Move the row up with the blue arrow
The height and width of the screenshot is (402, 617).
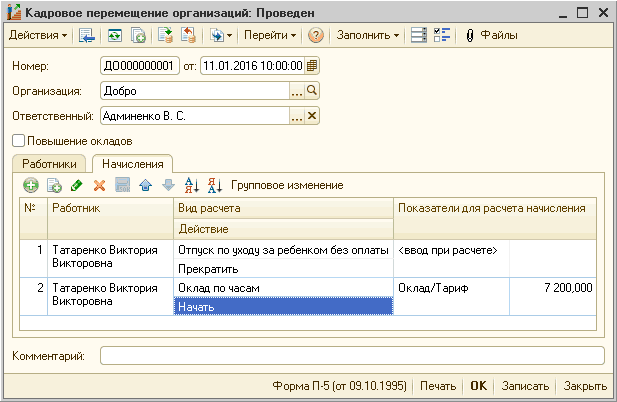click(x=146, y=185)
